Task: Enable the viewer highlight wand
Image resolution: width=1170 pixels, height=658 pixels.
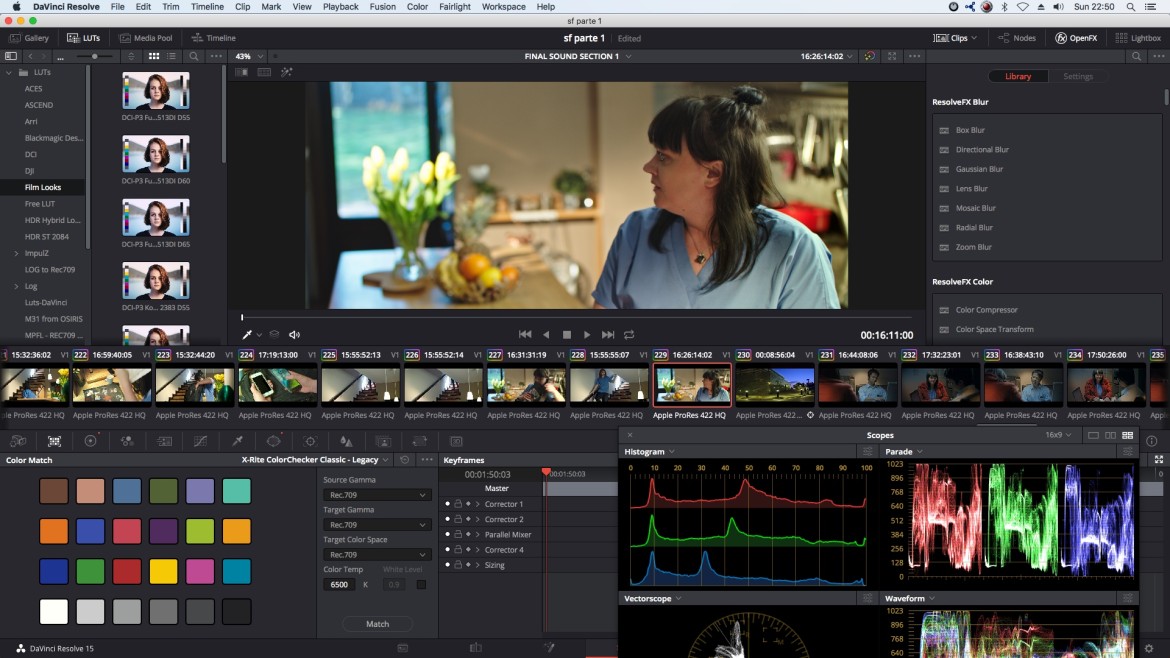Action: (x=287, y=72)
